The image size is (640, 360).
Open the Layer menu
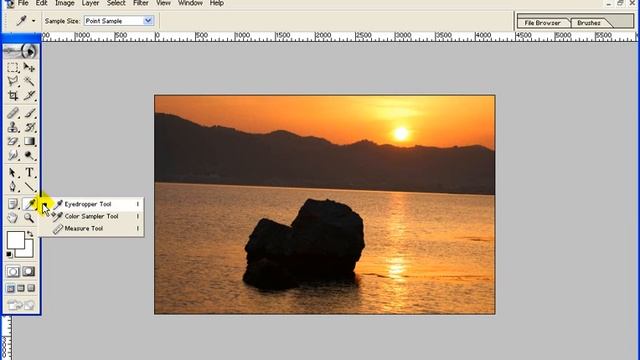click(x=90, y=3)
